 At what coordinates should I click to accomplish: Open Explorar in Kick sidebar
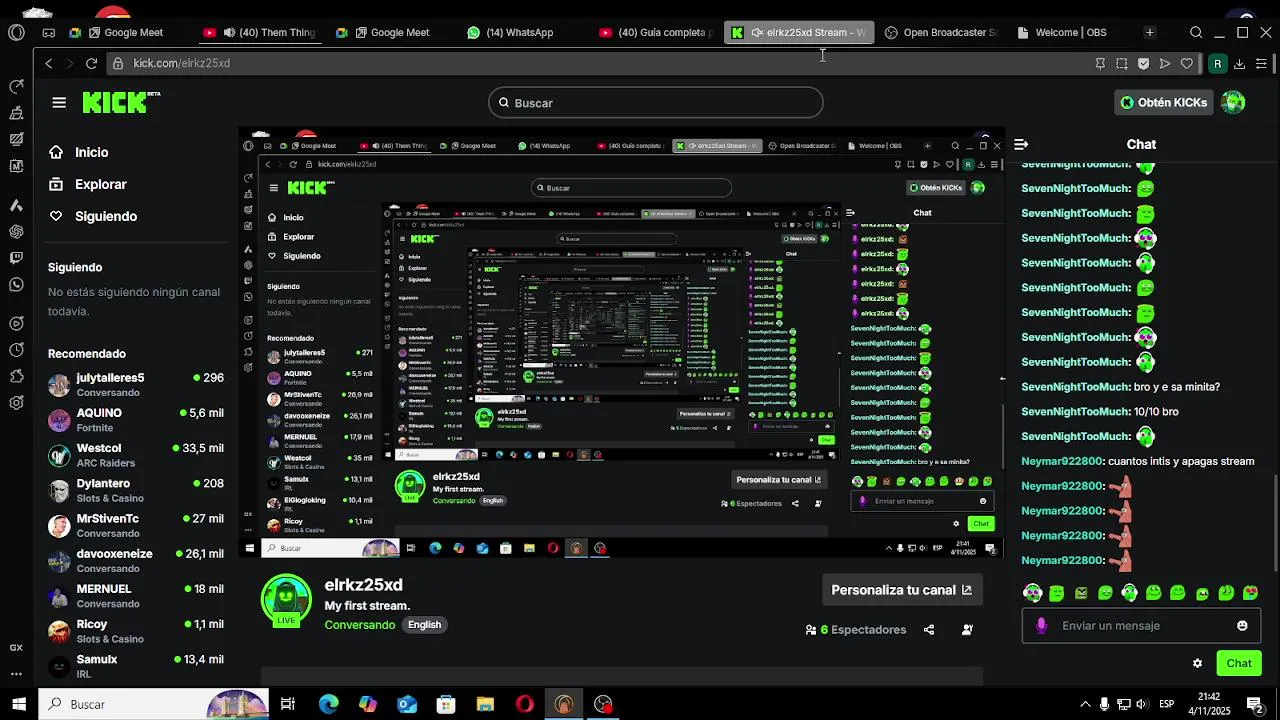click(88, 184)
